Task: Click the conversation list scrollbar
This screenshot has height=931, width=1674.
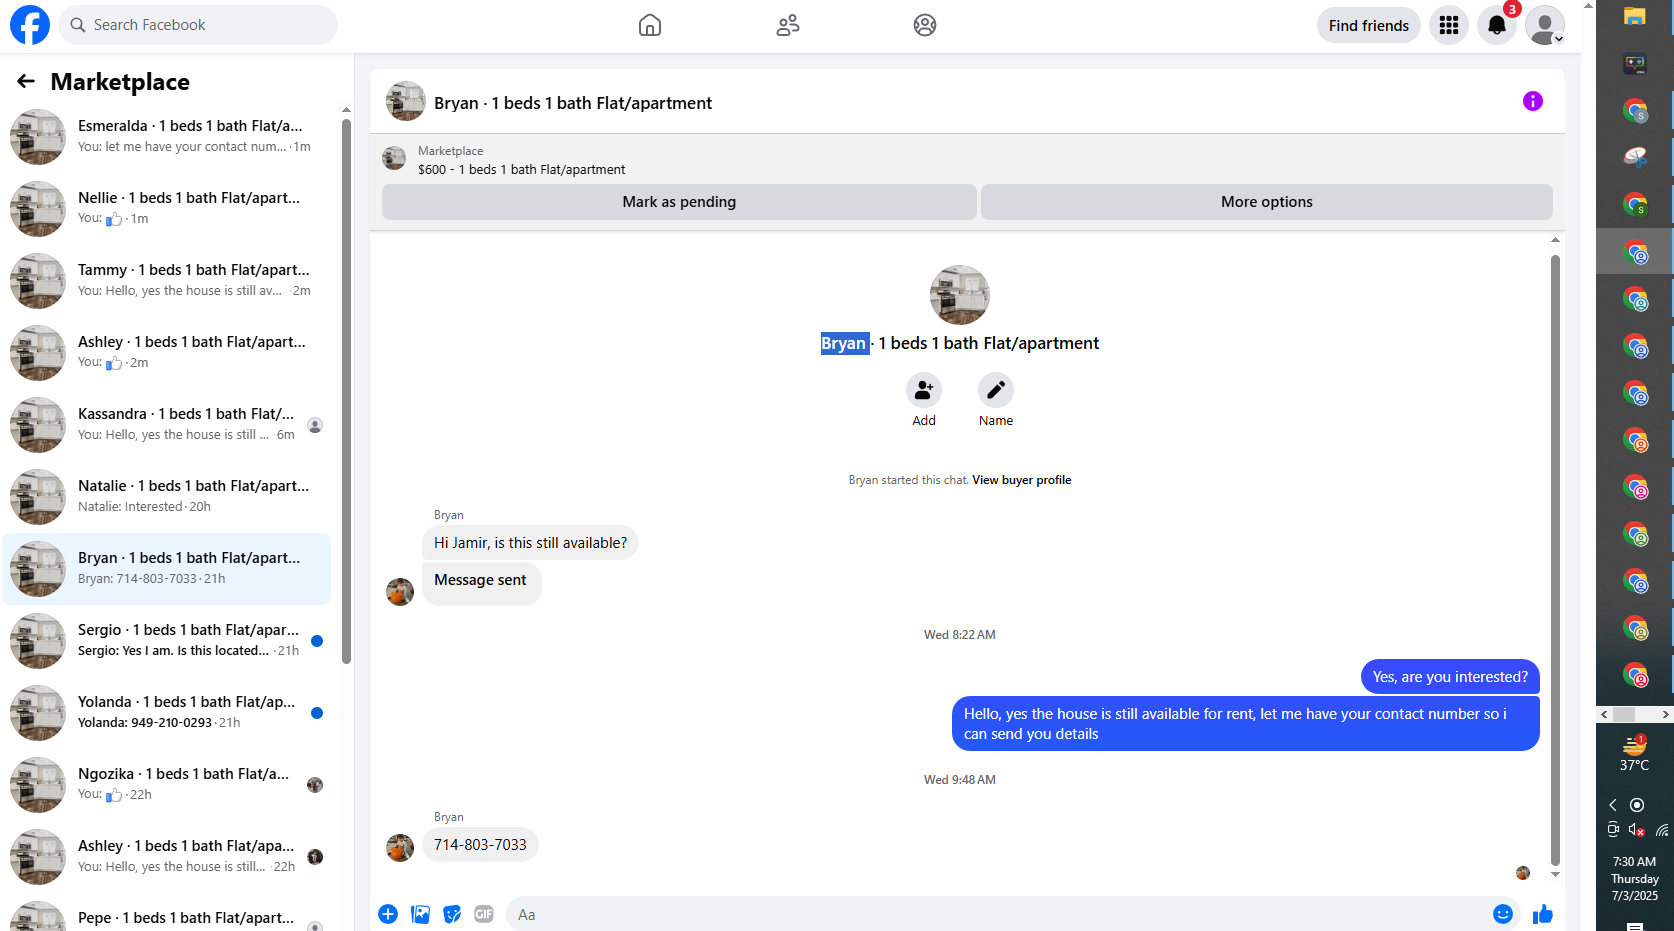Action: click(x=346, y=390)
